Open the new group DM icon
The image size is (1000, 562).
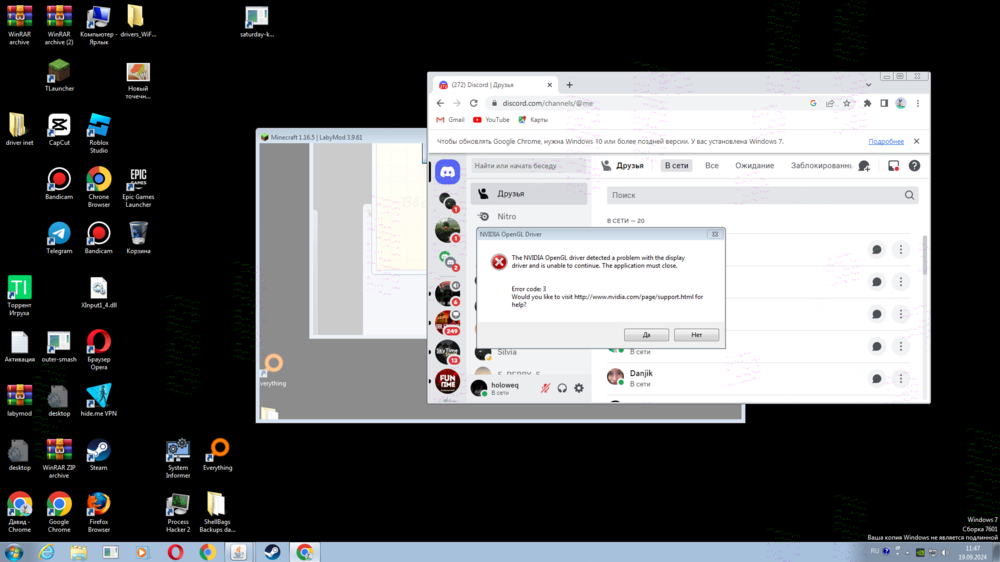click(864, 166)
